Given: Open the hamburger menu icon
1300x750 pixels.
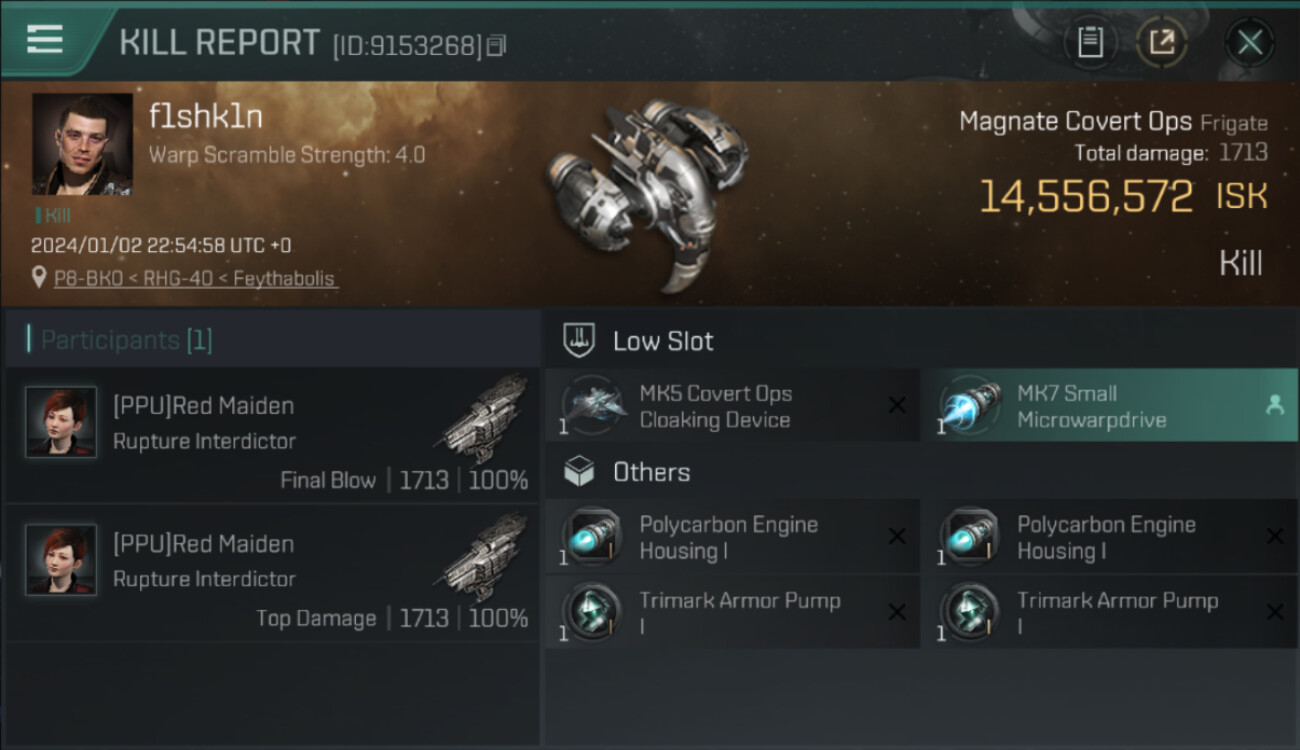Looking at the screenshot, I should coord(45,39).
